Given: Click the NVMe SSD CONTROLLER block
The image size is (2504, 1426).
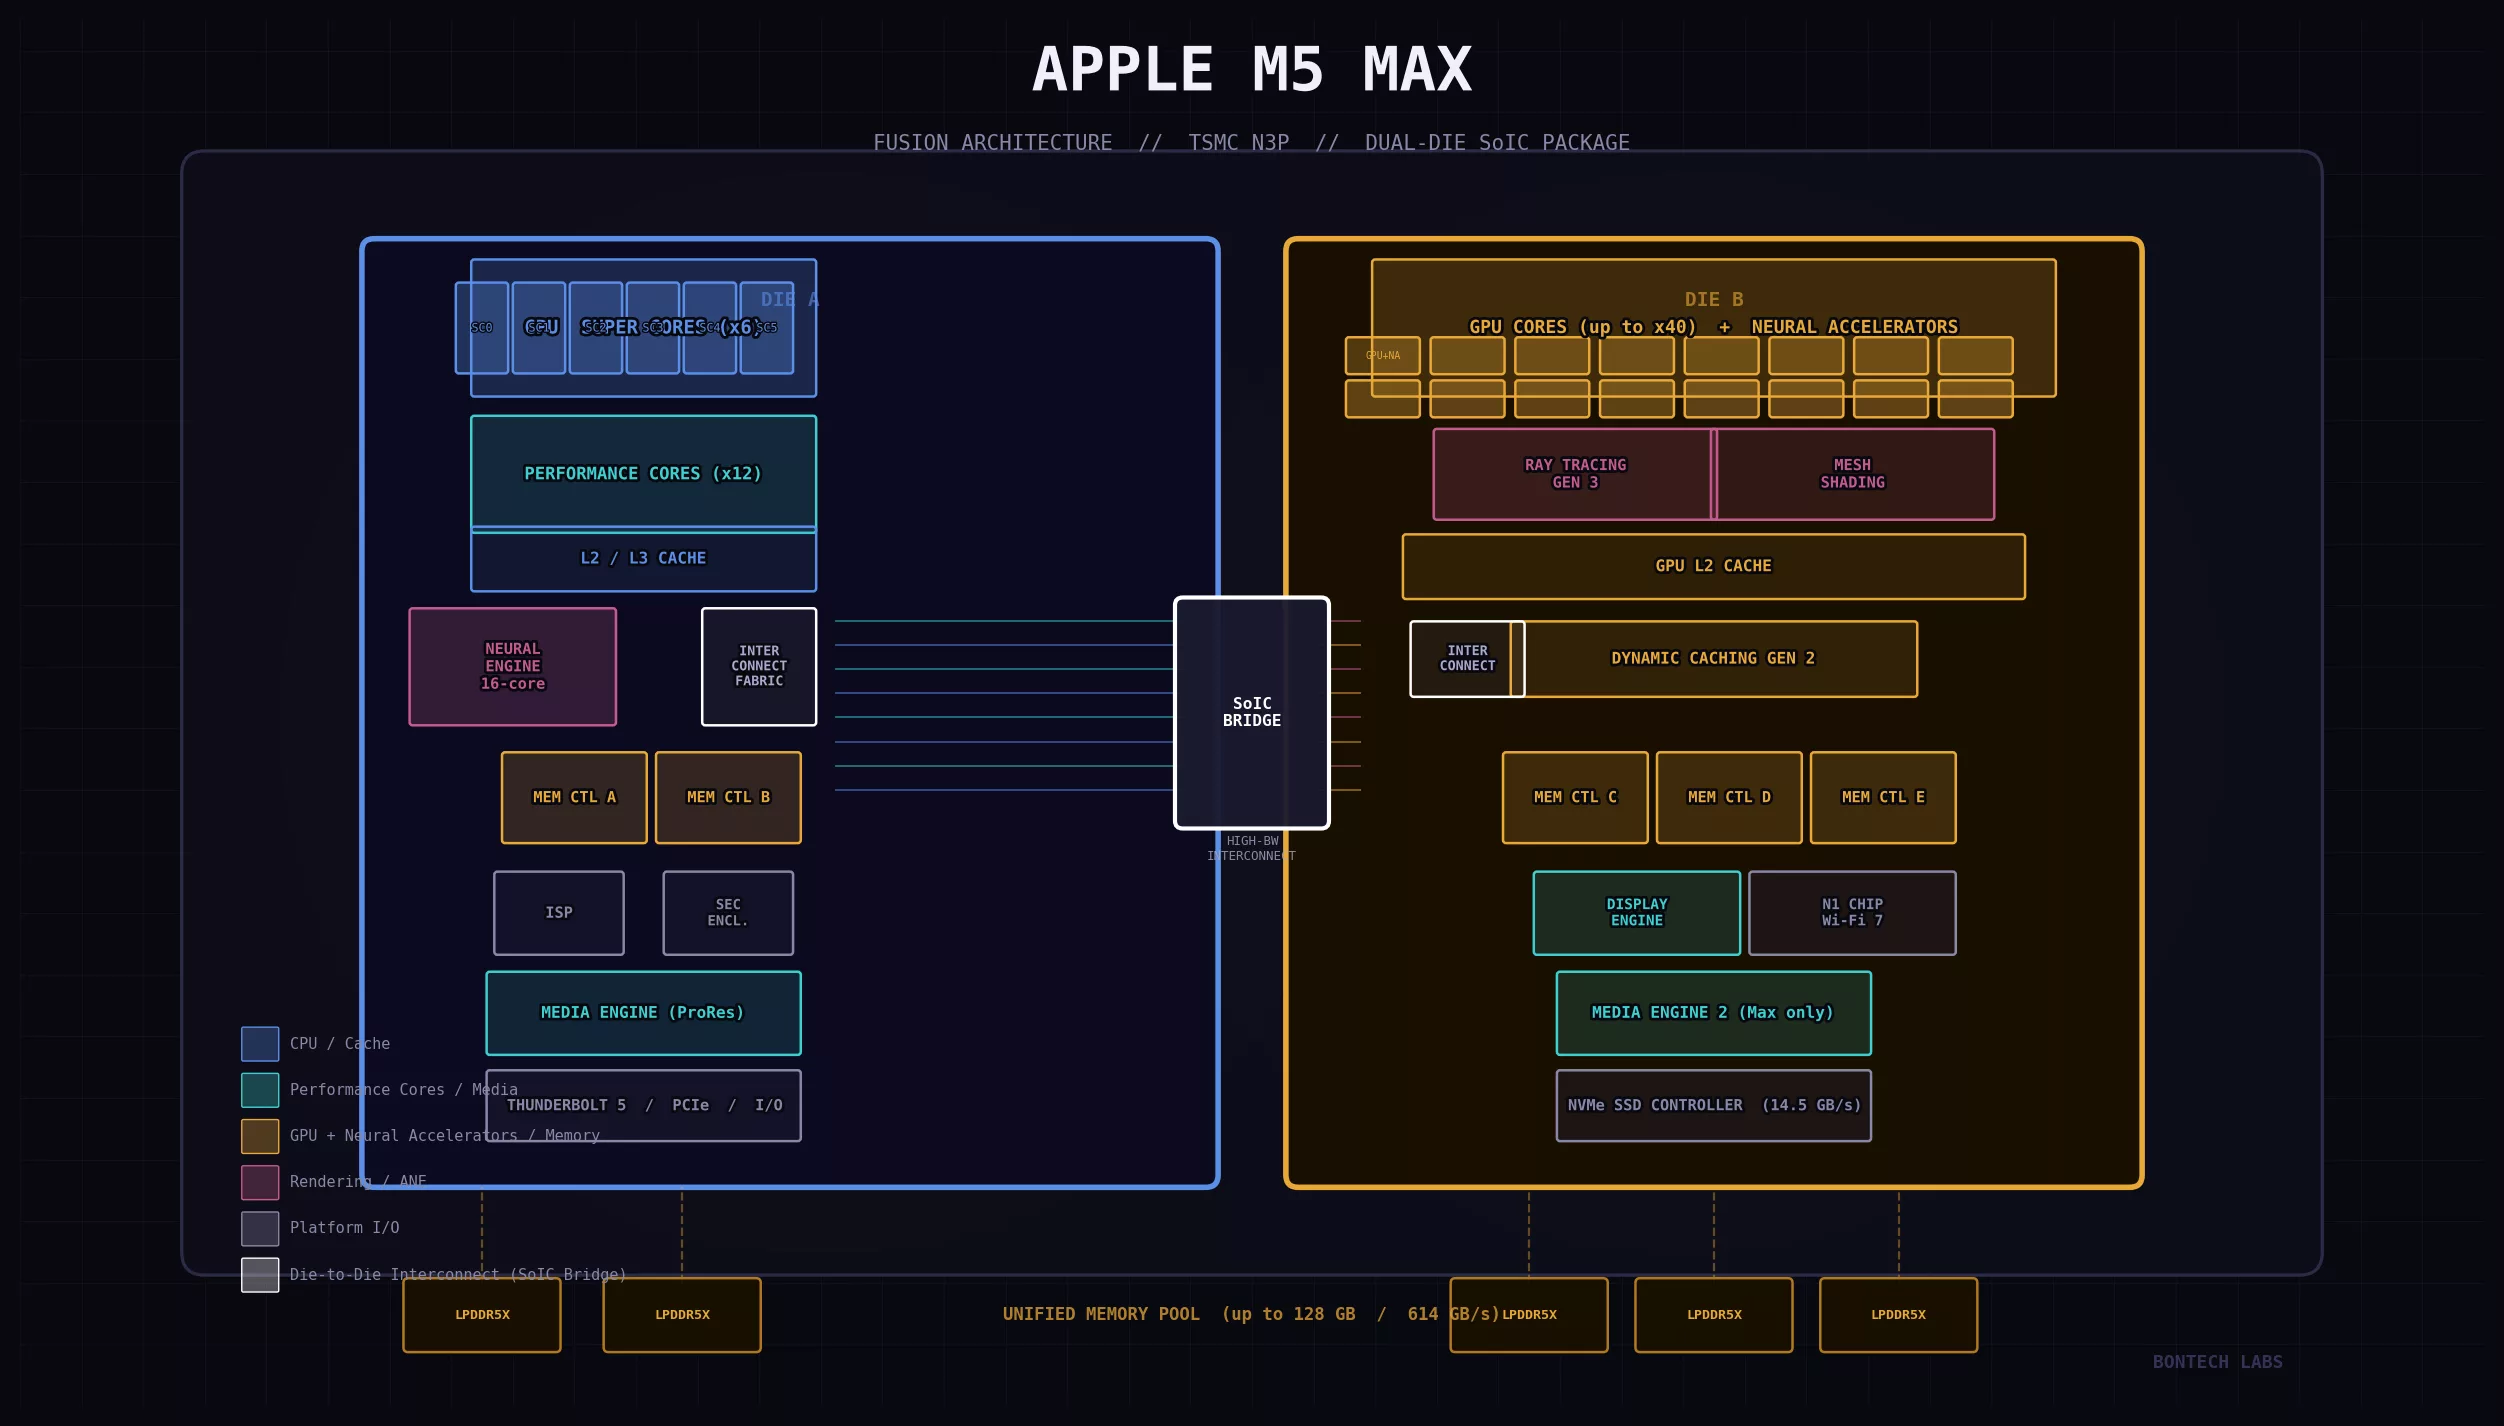Looking at the screenshot, I should coord(1713,1104).
